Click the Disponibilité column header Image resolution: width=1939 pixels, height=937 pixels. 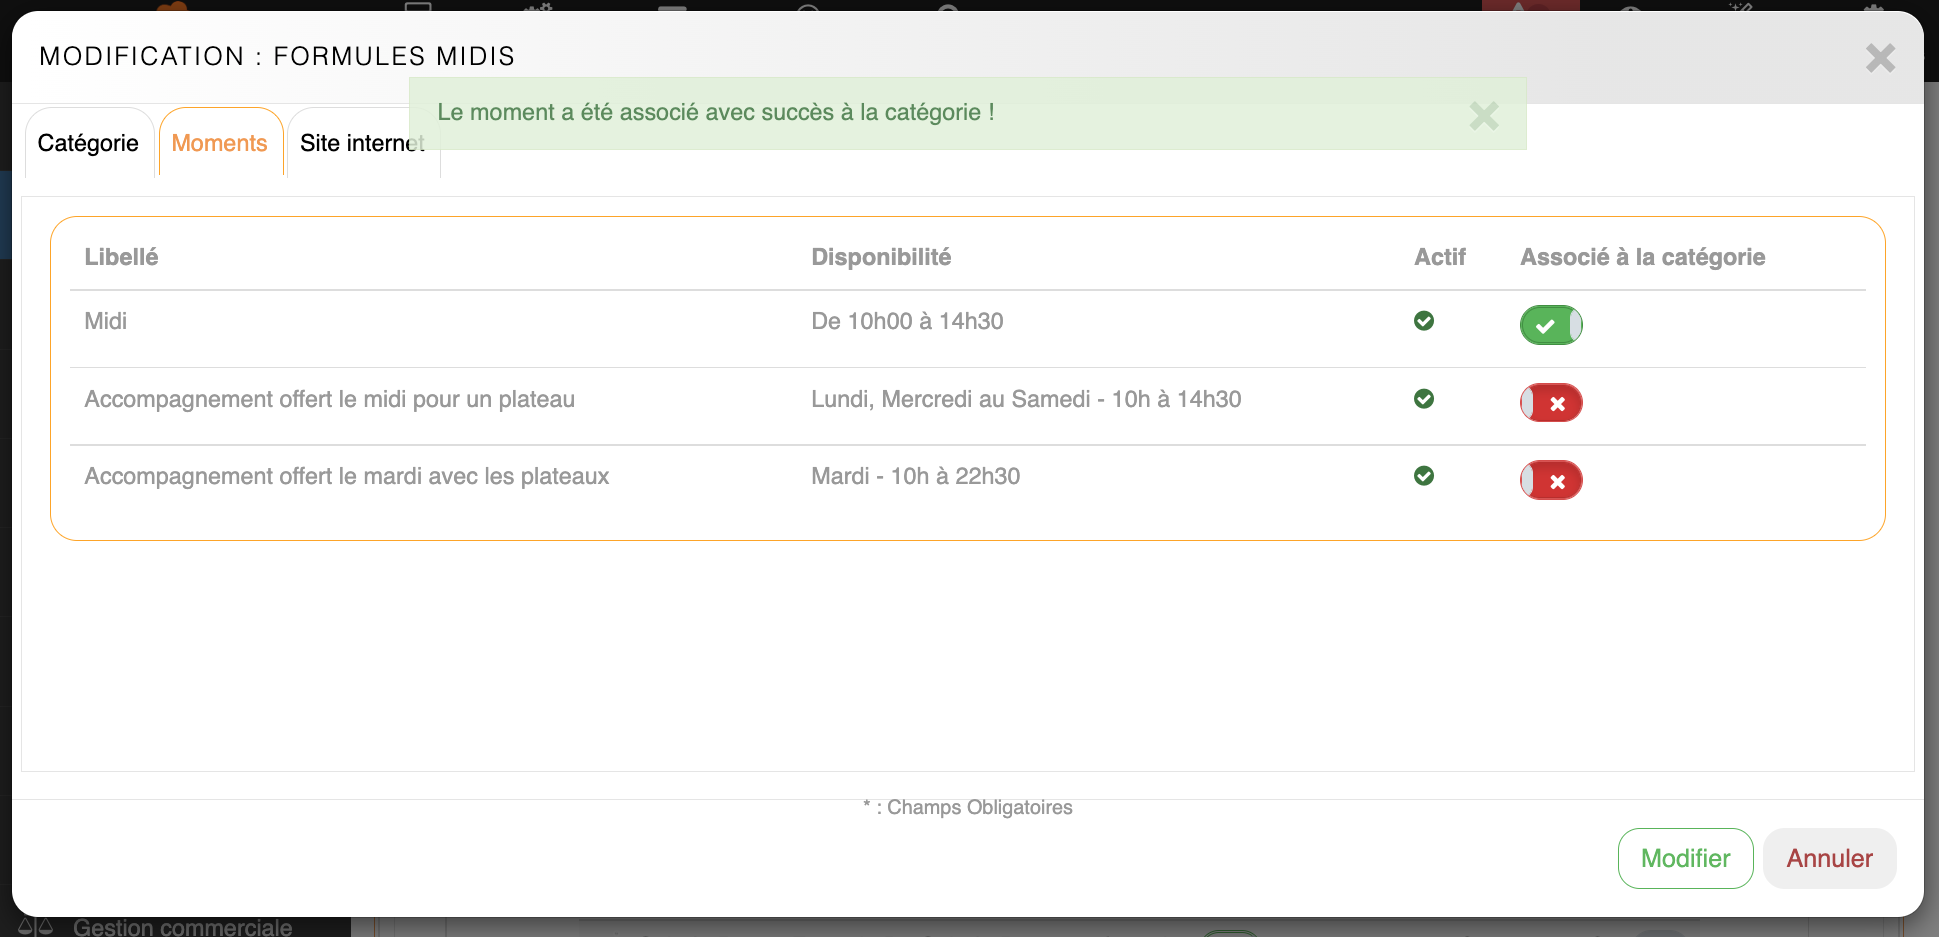tap(880, 257)
